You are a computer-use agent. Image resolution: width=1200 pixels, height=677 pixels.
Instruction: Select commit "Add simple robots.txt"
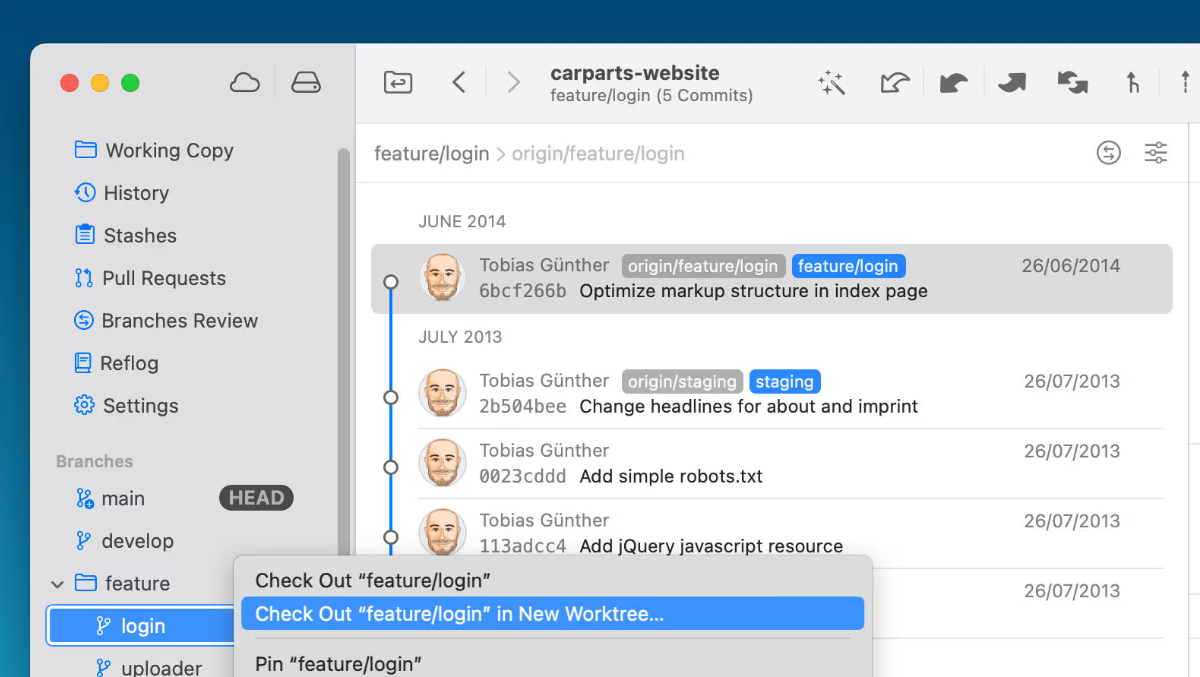click(670, 477)
